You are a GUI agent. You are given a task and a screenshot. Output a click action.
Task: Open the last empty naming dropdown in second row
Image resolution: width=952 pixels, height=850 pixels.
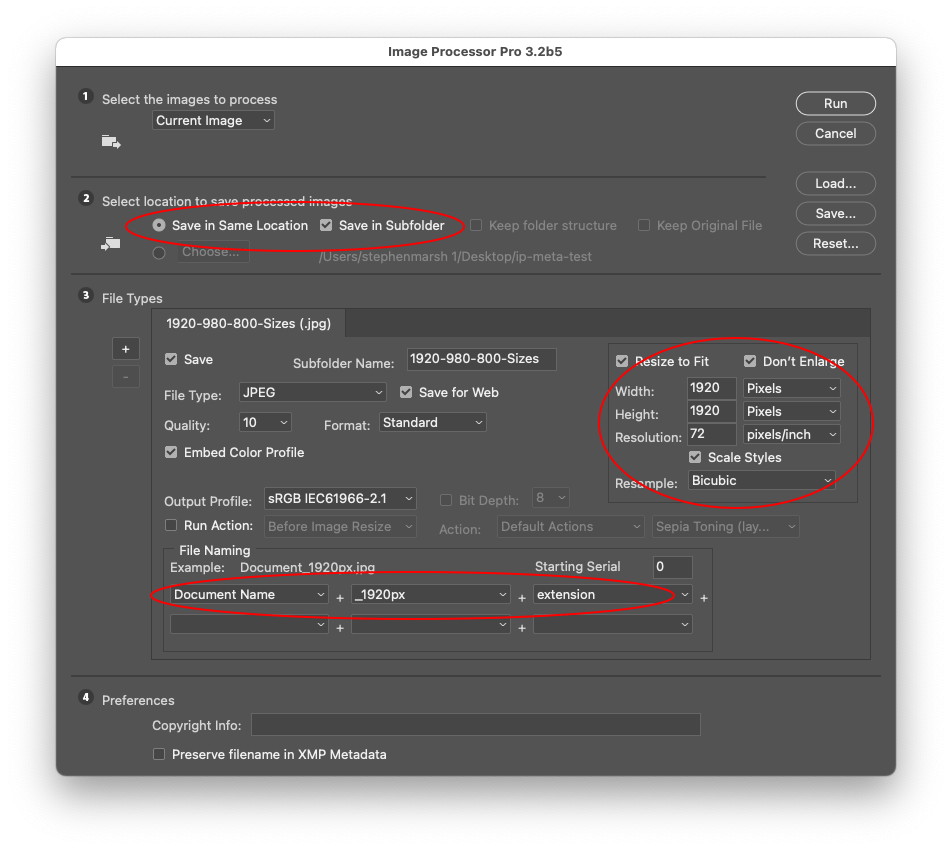click(x=613, y=624)
